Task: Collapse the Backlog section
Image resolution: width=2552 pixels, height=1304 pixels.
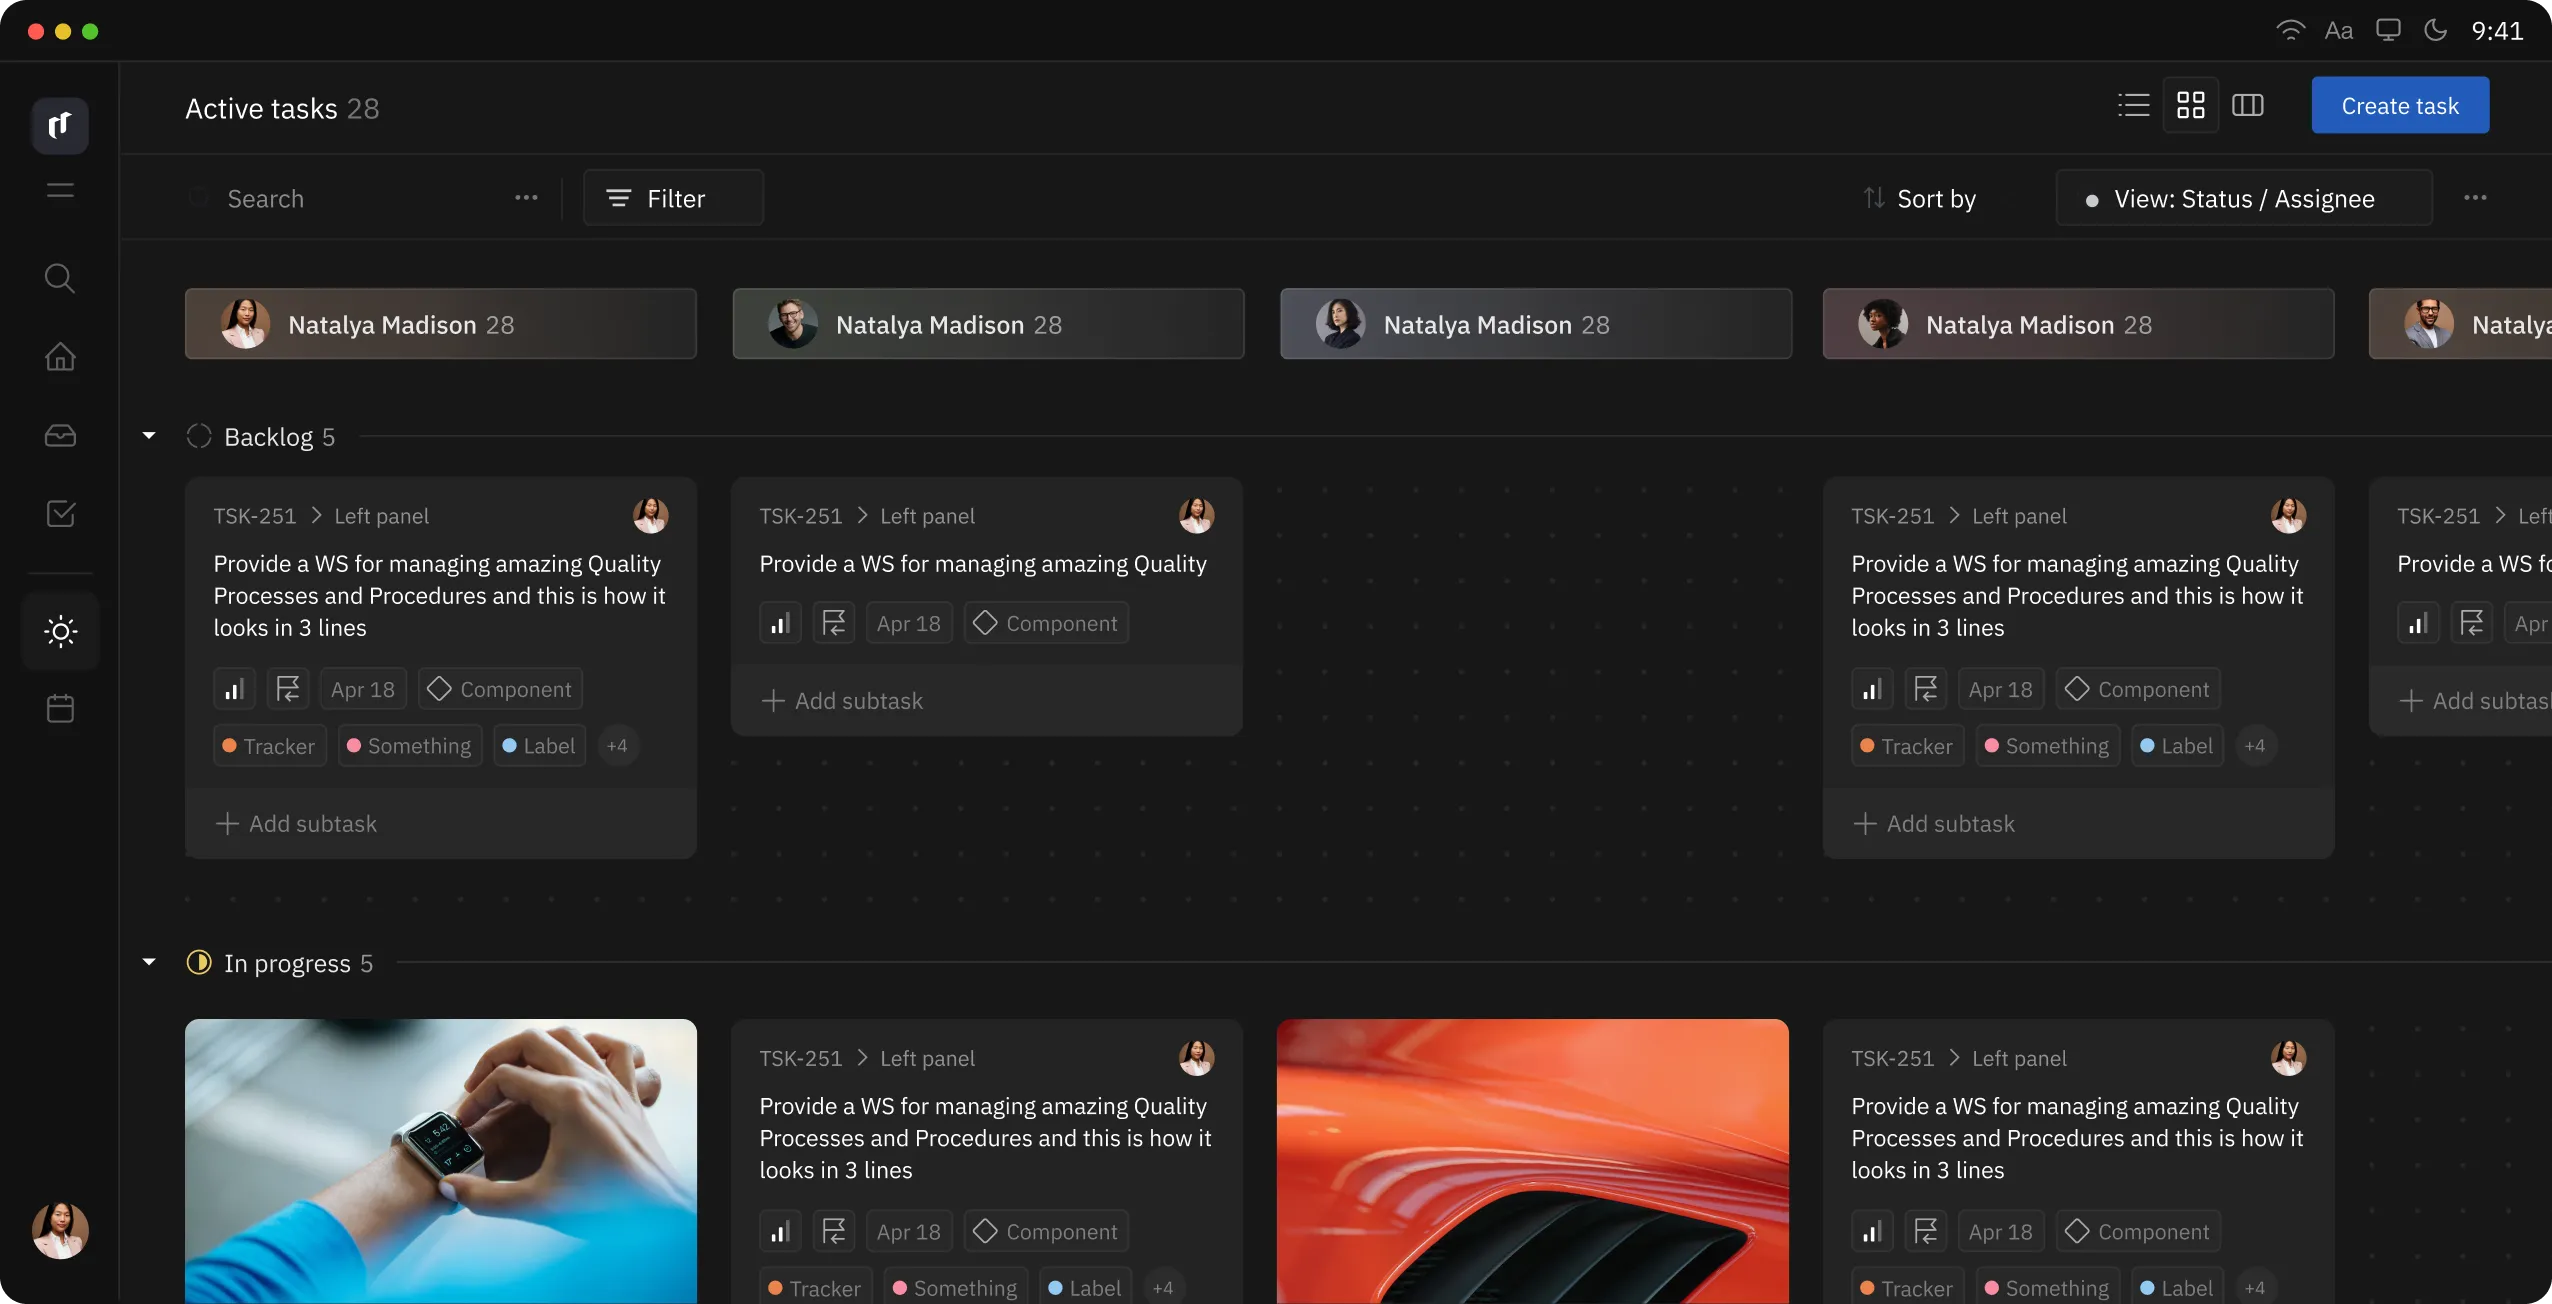Action: [x=149, y=436]
